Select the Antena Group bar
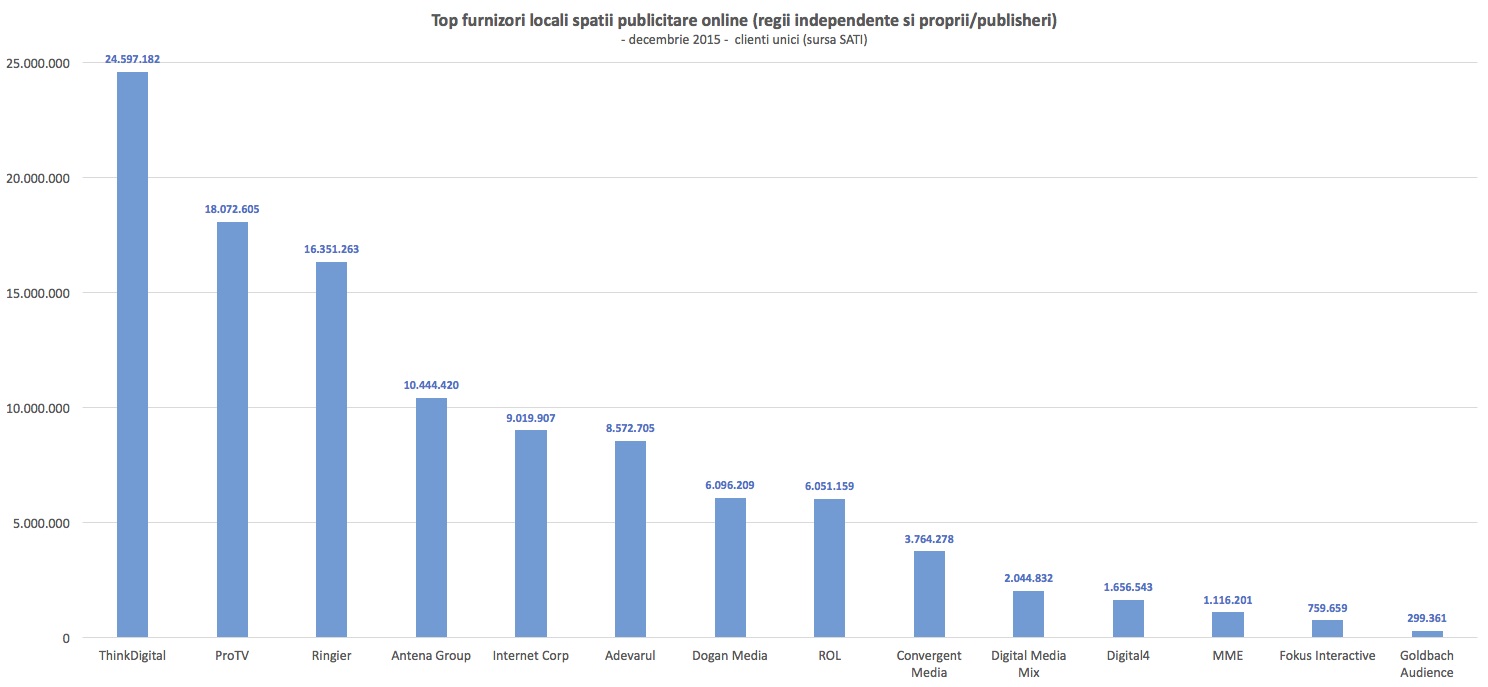 click(431, 517)
